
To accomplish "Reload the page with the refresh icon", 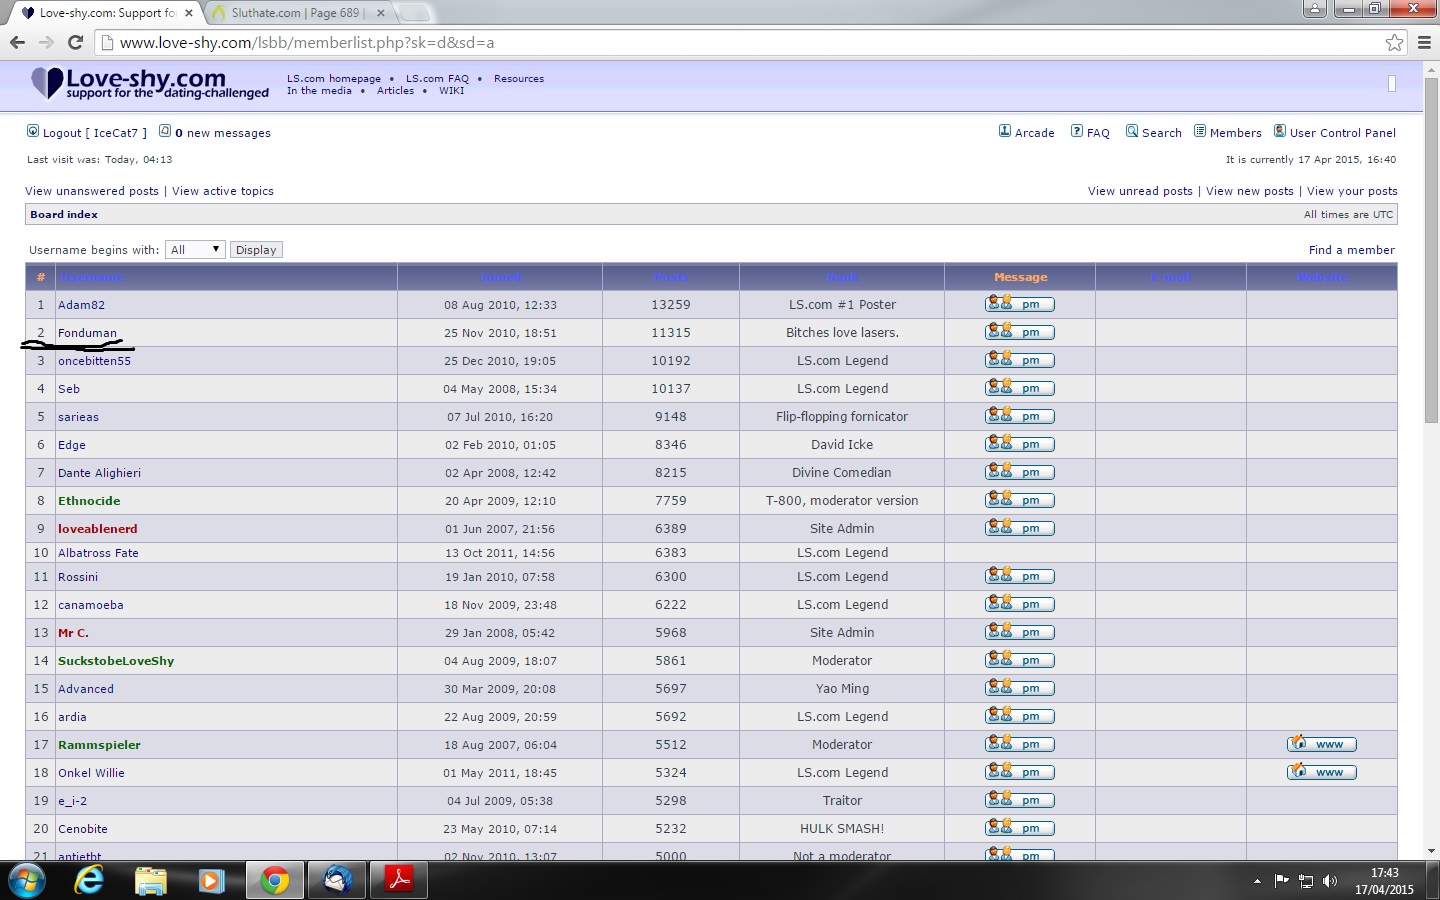I will click(x=75, y=42).
